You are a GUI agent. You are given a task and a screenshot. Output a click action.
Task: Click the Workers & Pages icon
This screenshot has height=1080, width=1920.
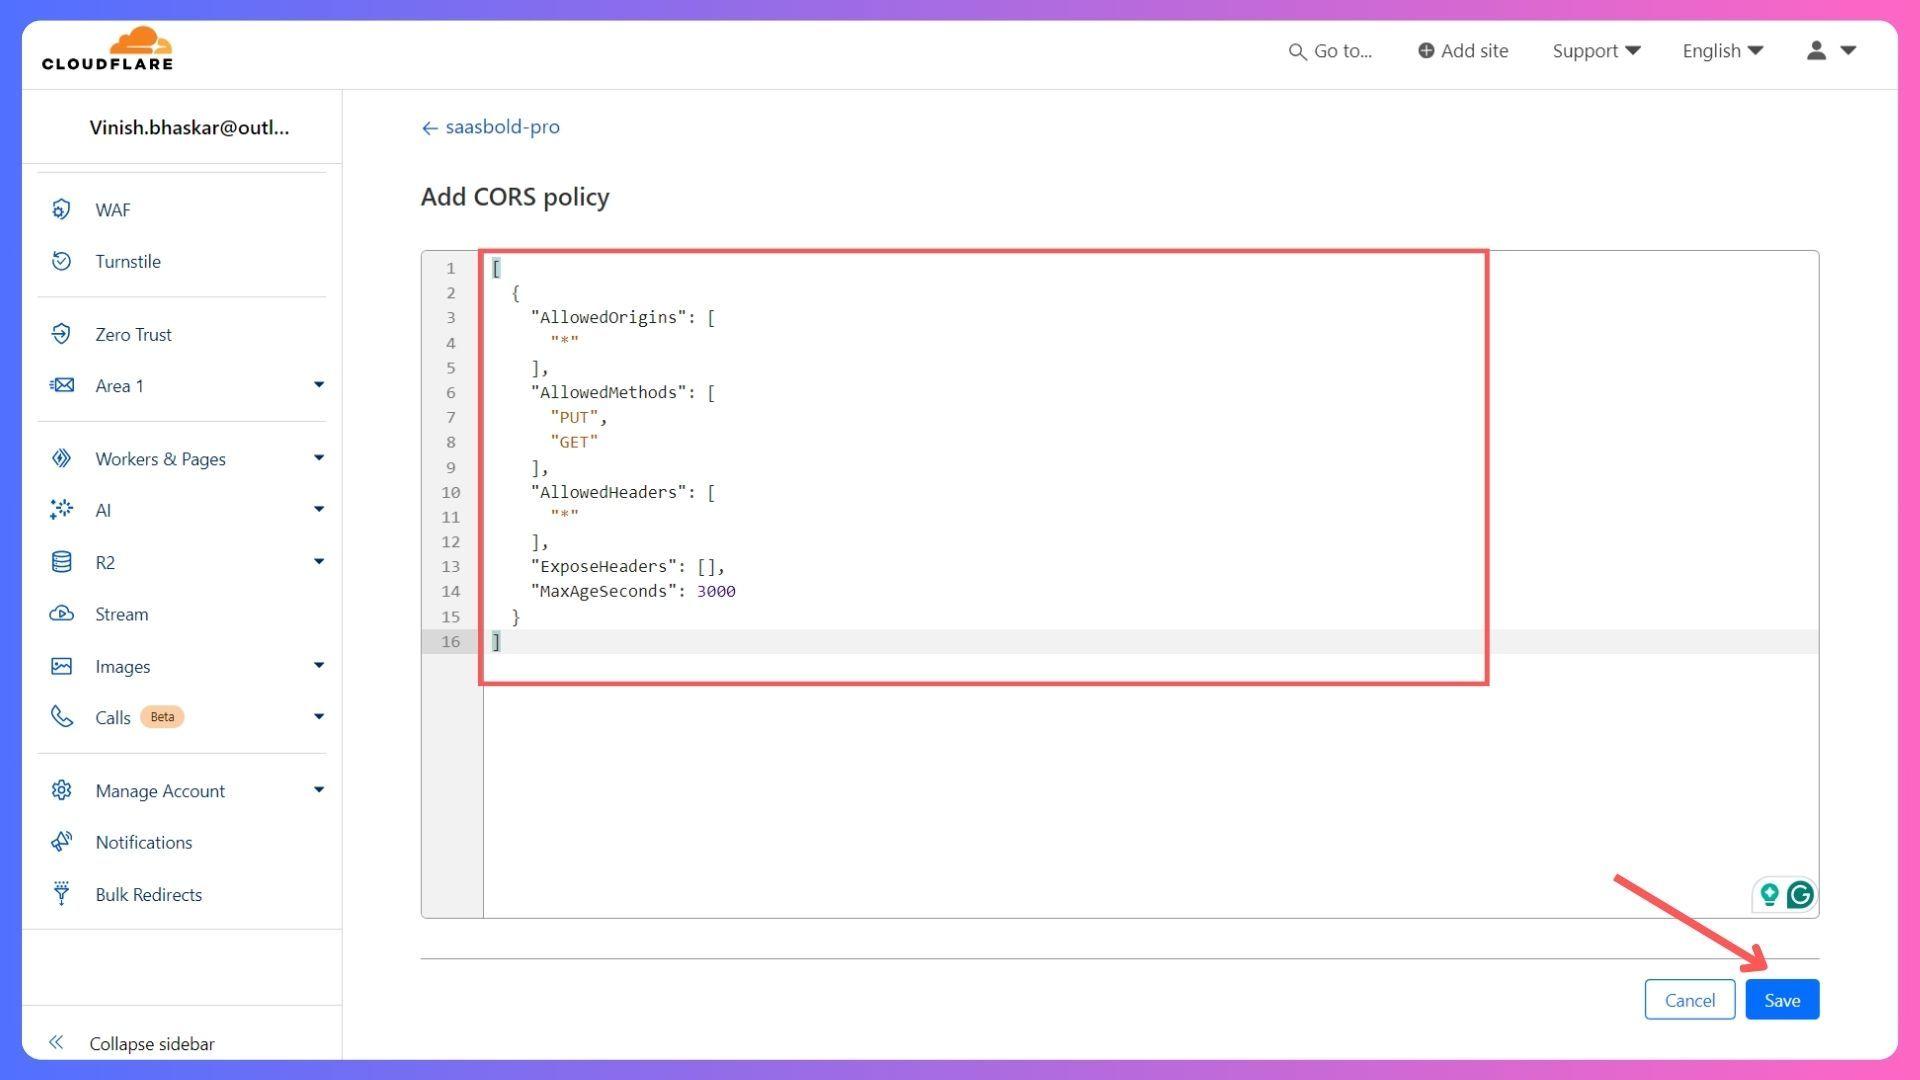(61, 458)
